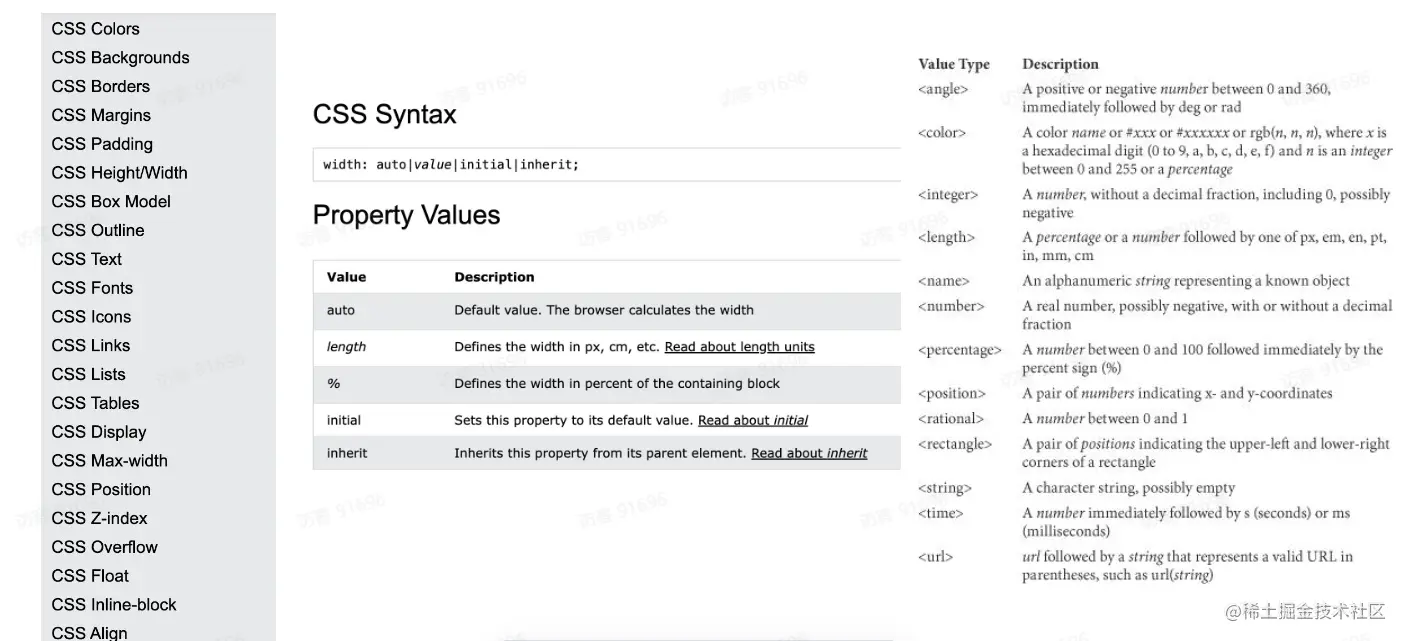Click the '<color>' value type

(942, 132)
